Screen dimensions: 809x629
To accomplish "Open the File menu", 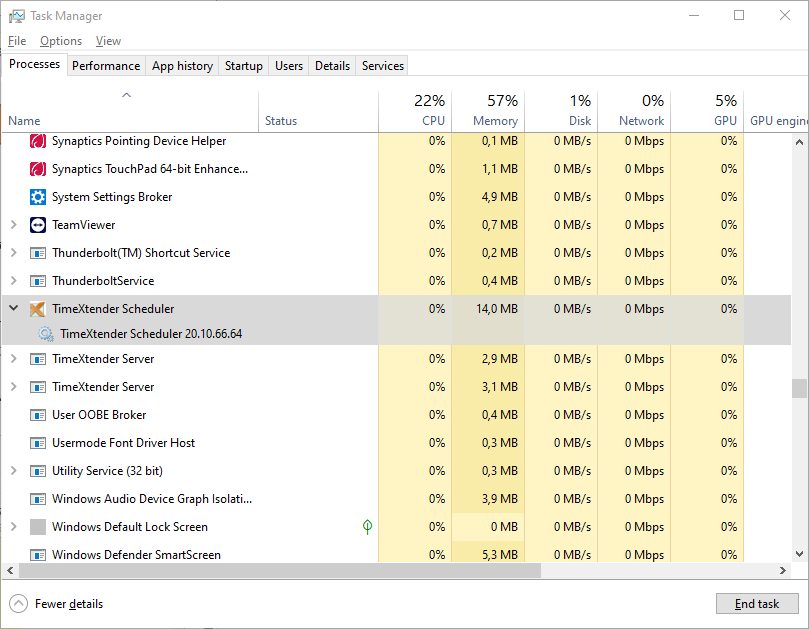I will [x=17, y=41].
